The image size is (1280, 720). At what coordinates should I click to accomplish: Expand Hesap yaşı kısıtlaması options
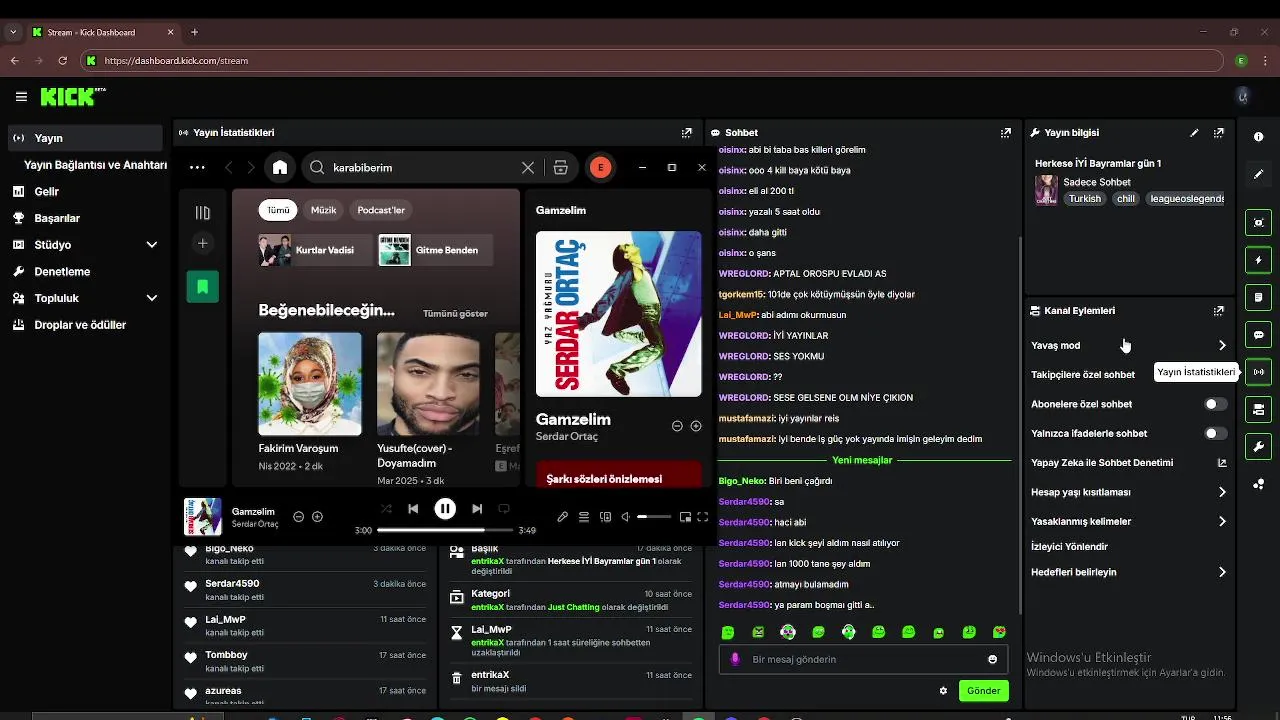pyautogui.click(x=1222, y=492)
